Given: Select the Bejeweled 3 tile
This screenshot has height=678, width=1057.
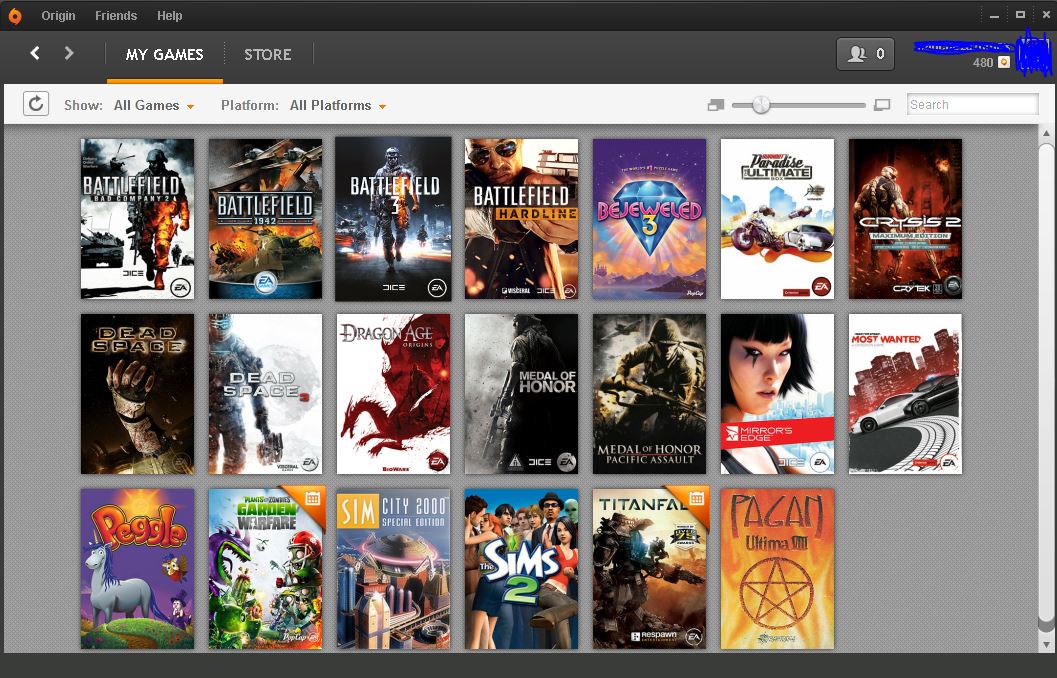Looking at the screenshot, I should pos(649,219).
